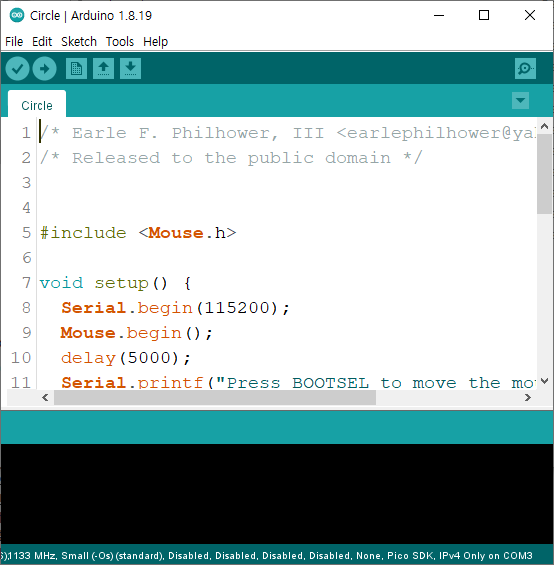Viewport: 554px width, 565px height.
Task: Click the editor scroll up arrow
Action: pyautogui.click(x=545, y=126)
